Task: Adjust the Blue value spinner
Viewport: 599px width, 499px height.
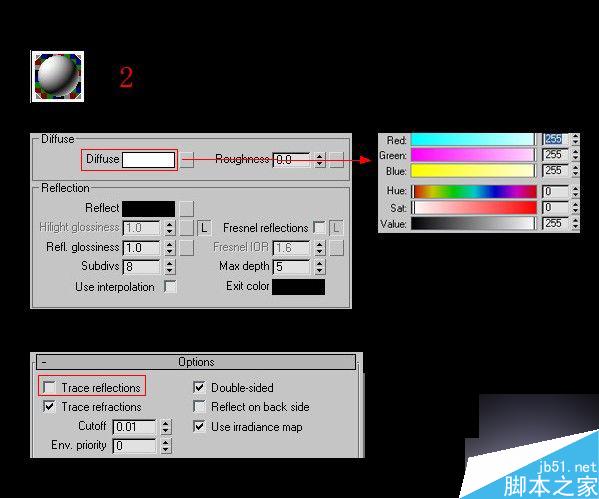Action: coord(575,171)
